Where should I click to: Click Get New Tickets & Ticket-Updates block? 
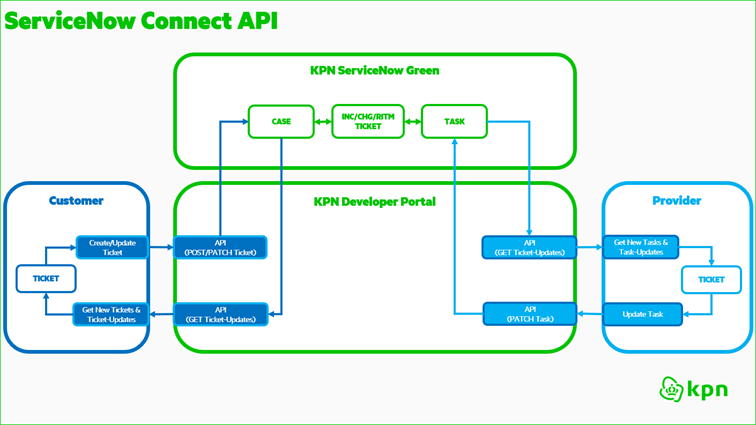pyautogui.click(x=111, y=315)
